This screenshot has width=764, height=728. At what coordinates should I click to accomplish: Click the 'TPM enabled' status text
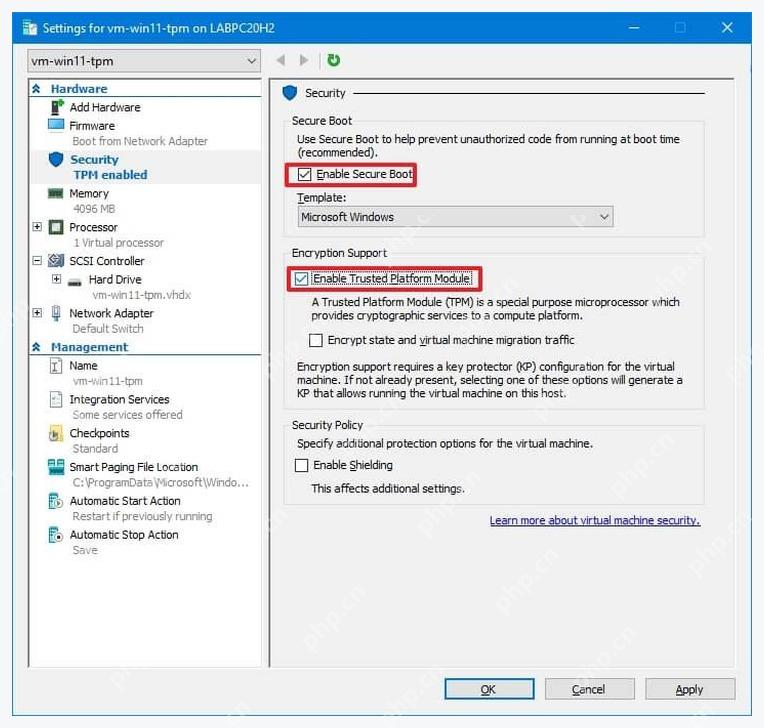pos(110,174)
